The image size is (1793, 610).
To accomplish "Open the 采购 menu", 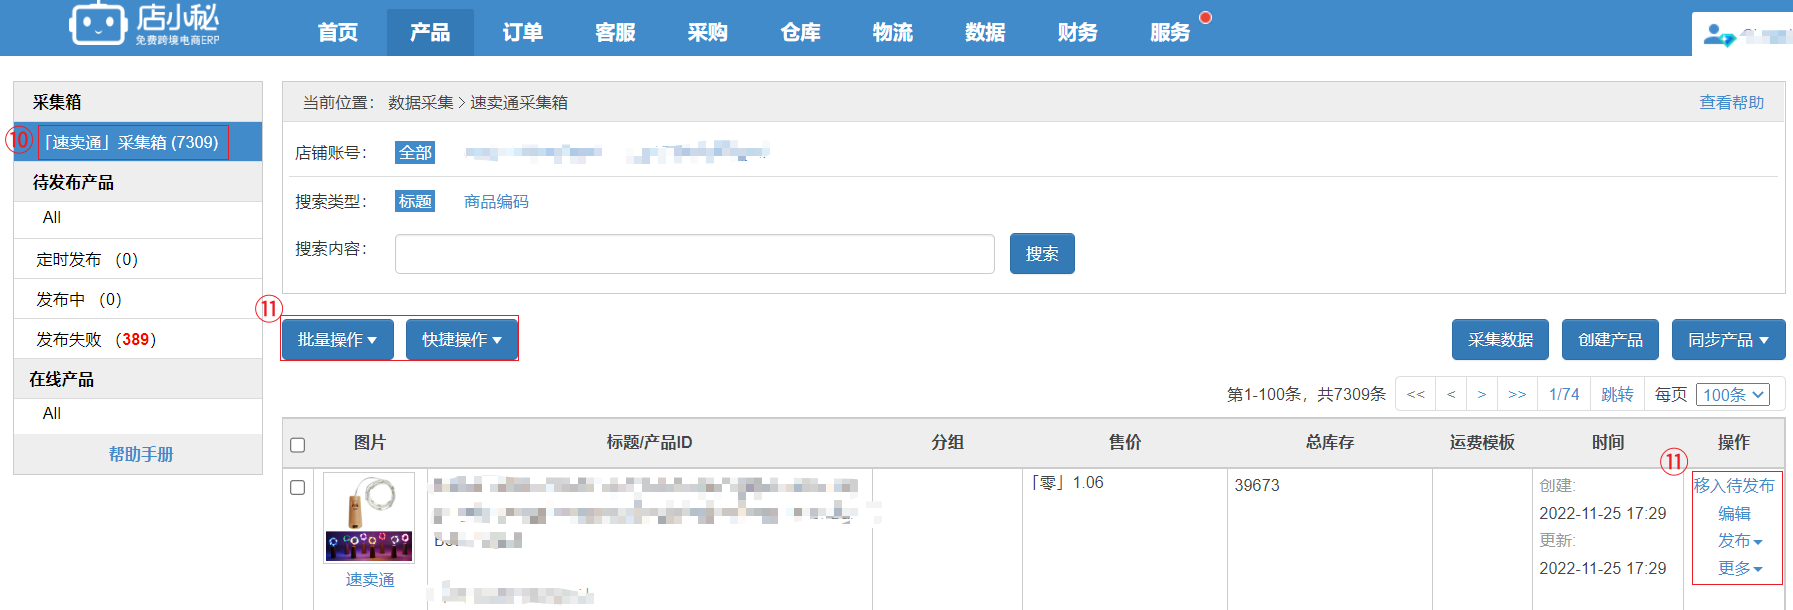I will pyautogui.click(x=708, y=32).
